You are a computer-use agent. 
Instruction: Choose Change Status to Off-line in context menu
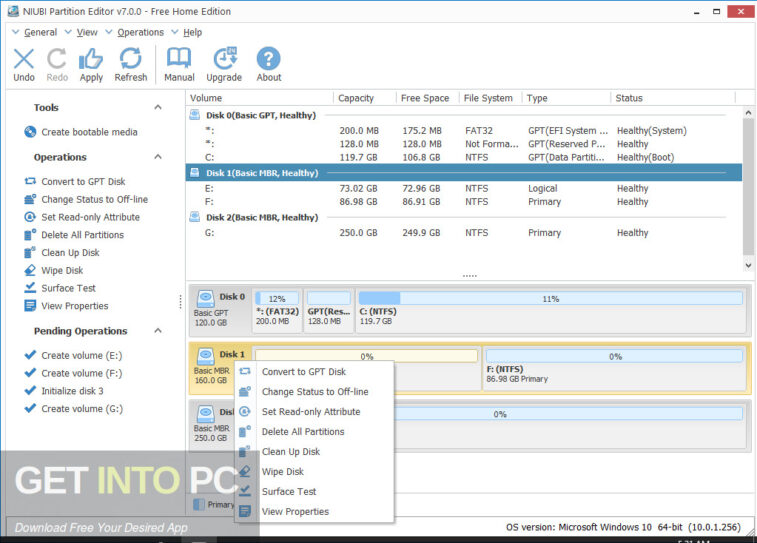(x=315, y=391)
